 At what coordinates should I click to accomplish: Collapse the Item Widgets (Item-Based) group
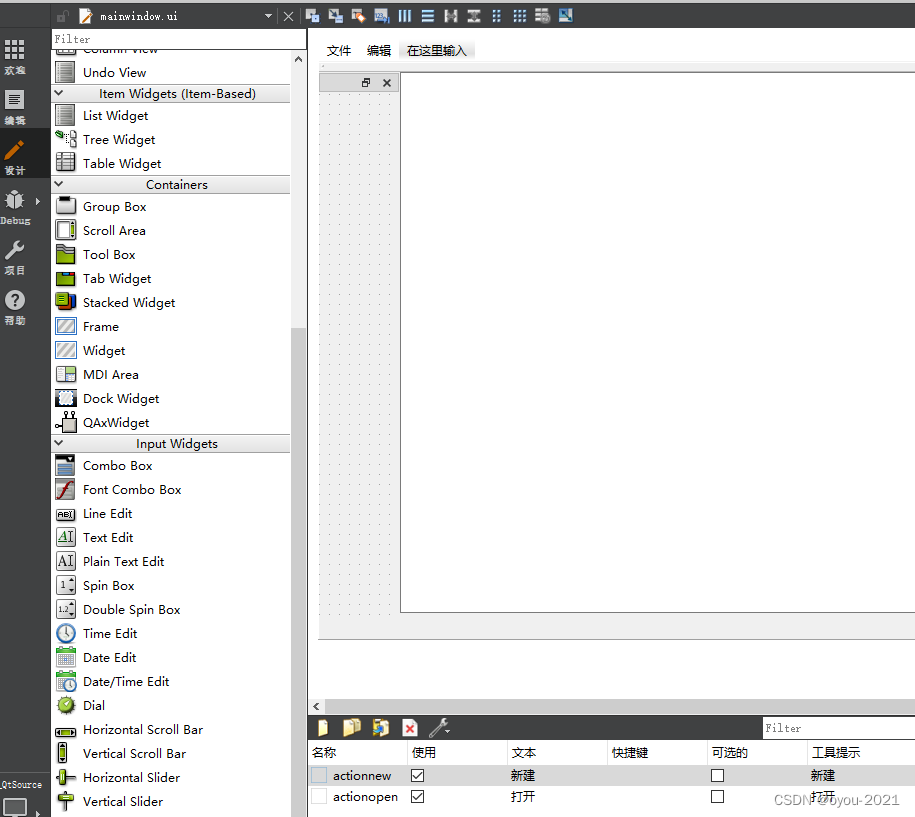pyautogui.click(x=57, y=92)
